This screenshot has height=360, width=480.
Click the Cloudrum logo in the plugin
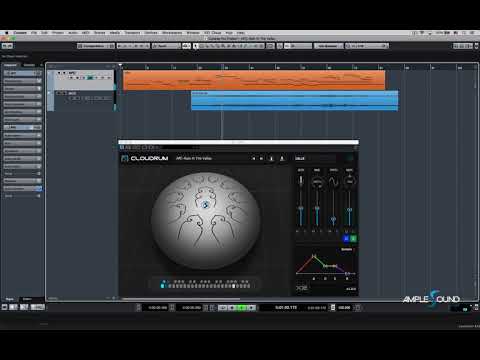(x=145, y=158)
